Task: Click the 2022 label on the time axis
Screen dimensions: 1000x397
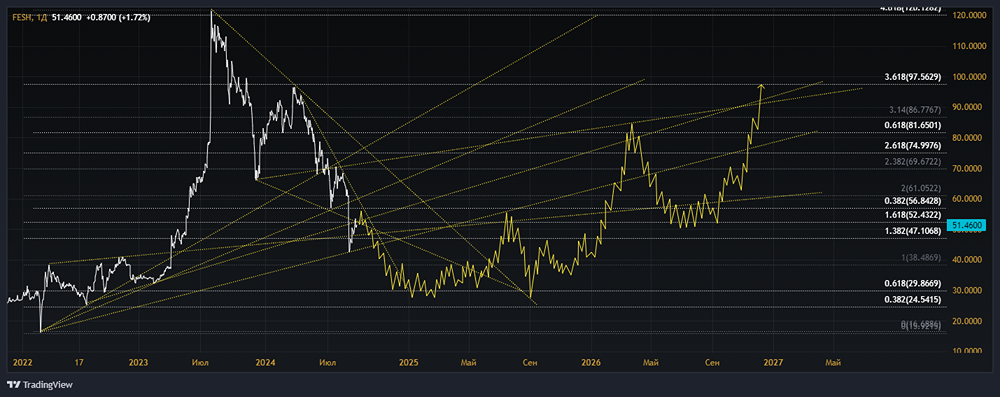Action: tap(22, 363)
